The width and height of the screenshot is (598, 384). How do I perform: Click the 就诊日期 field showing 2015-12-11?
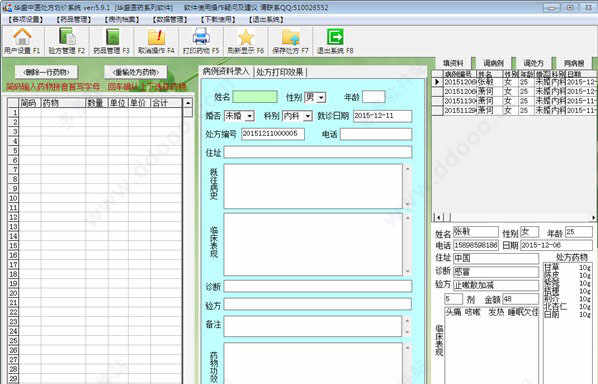coord(383,116)
